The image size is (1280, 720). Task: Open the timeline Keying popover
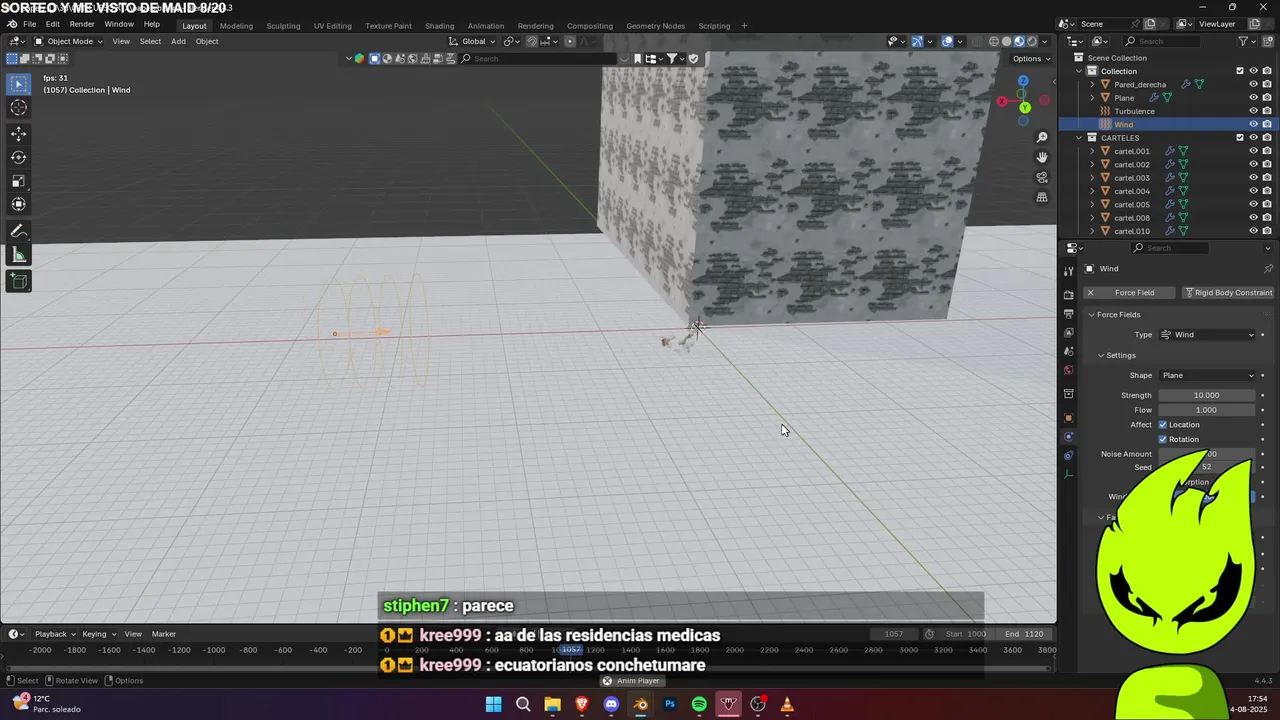pyautogui.click(x=99, y=634)
